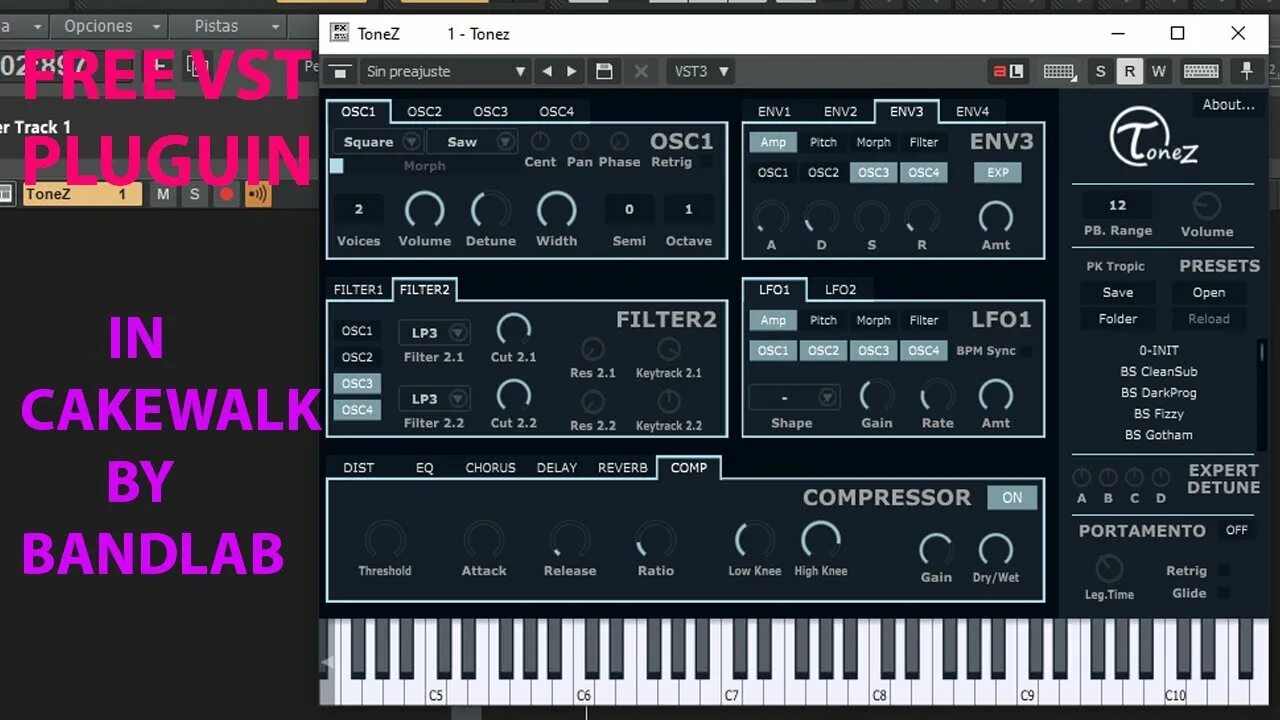Select the previous preset arrow in toolbar
1280x720 pixels.
click(x=546, y=71)
